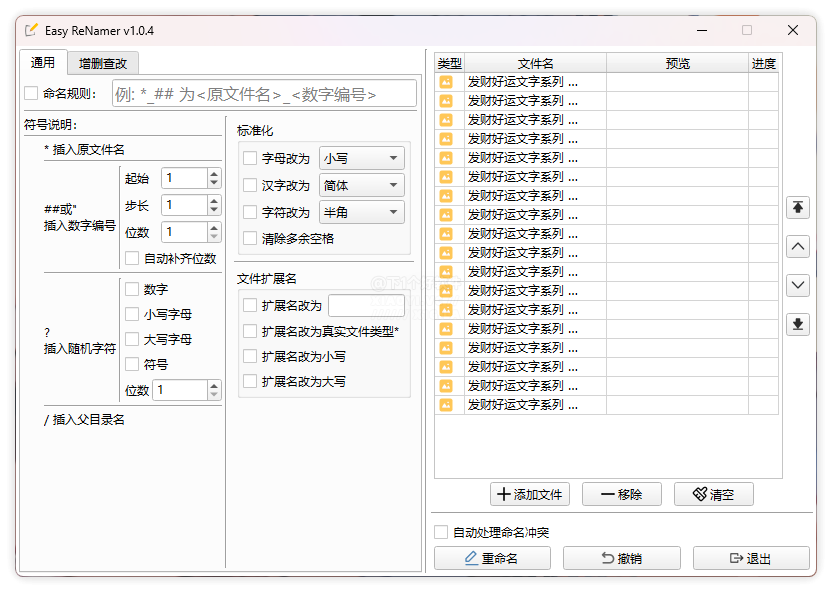The height and width of the screenshot is (592, 832).
Task: Click the 重命名 rename button
Action: (492, 558)
